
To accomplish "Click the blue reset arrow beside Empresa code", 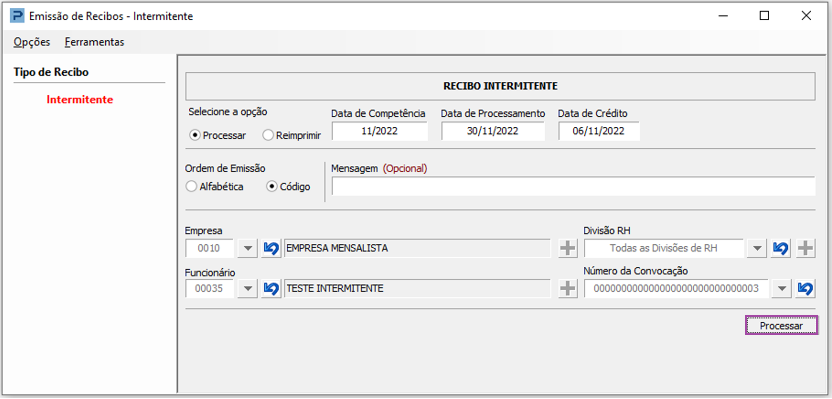I will pos(271,248).
